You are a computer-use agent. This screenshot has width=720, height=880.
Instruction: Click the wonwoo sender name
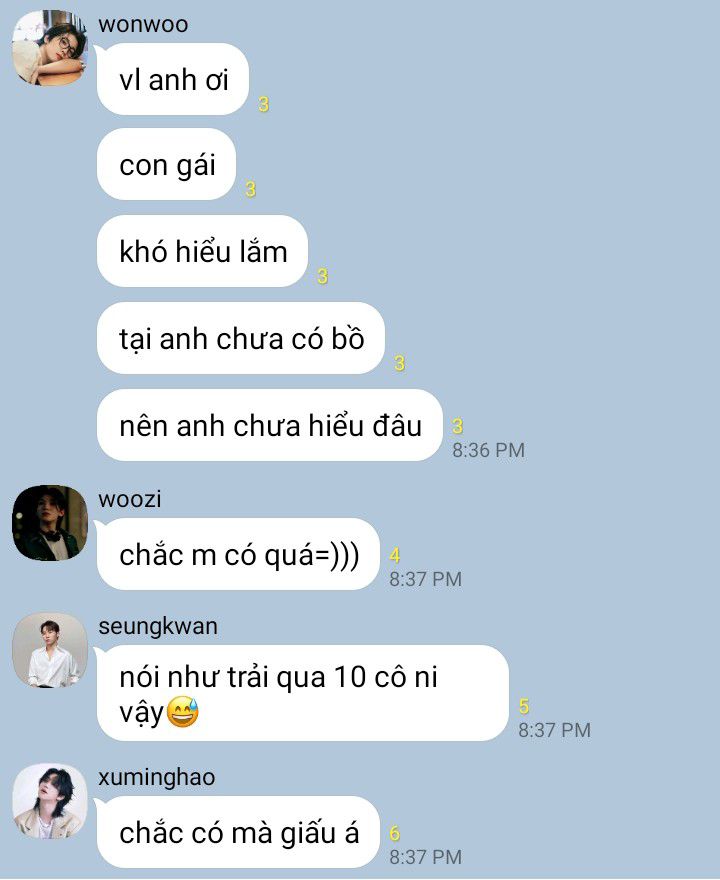tap(143, 25)
